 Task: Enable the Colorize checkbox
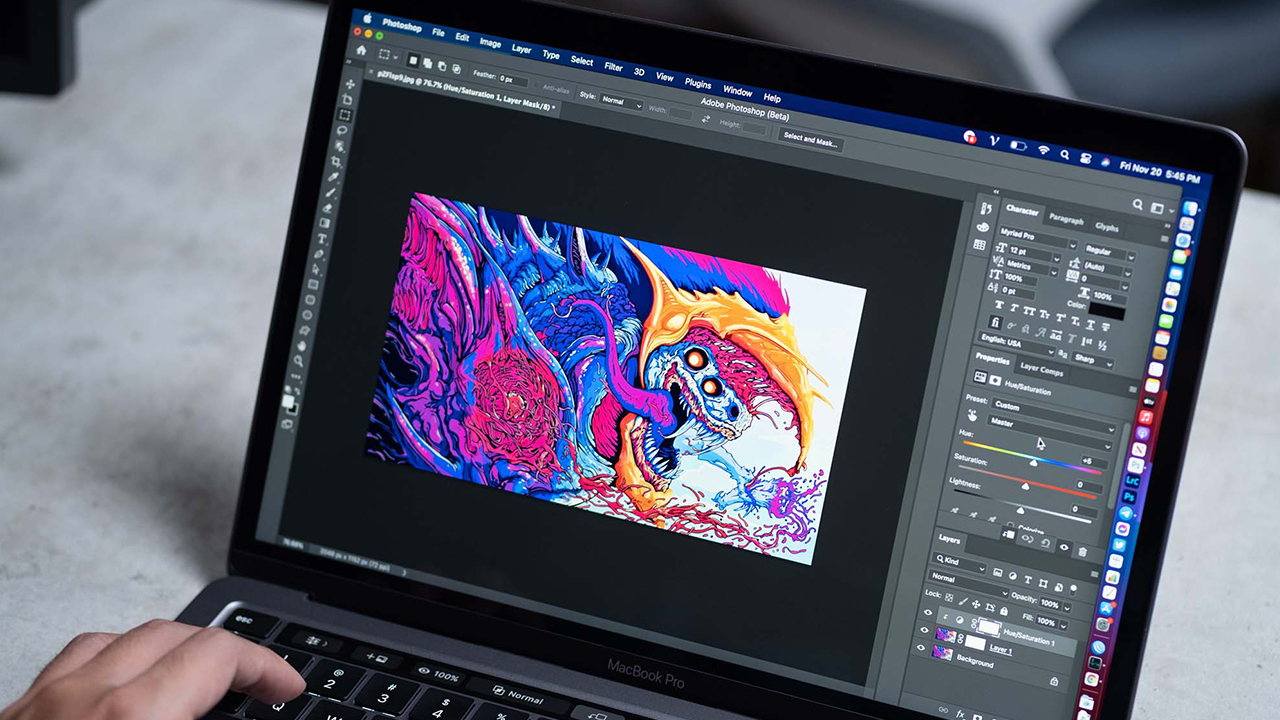1010,526
